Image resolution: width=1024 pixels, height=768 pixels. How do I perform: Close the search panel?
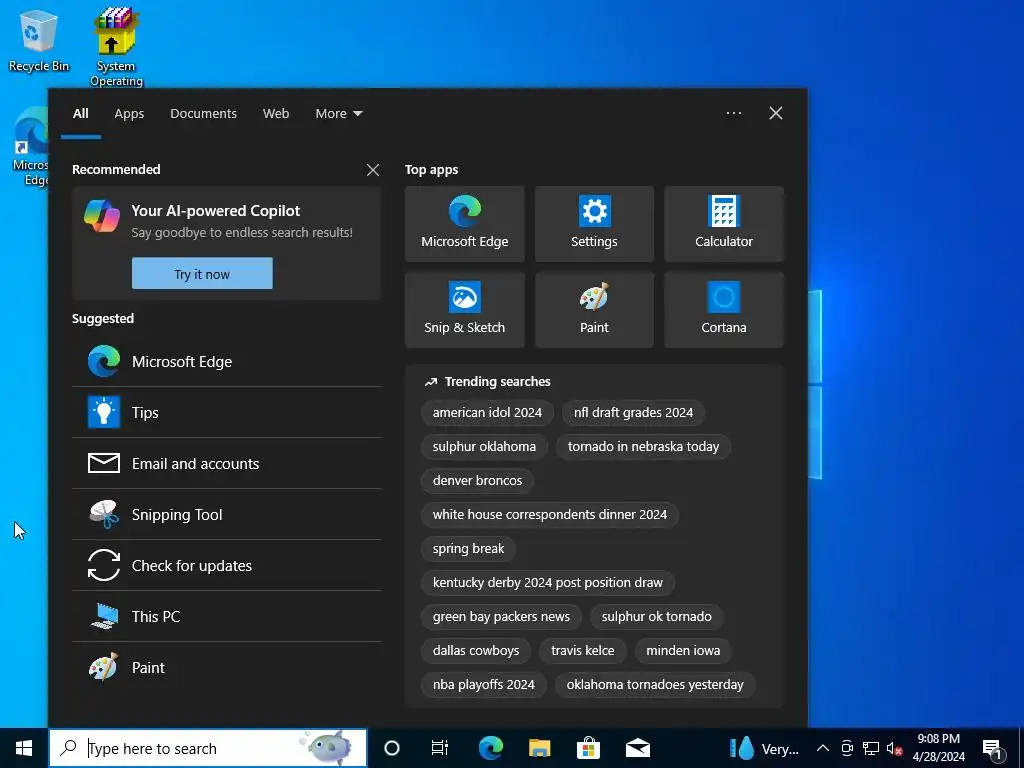point(776,113)
